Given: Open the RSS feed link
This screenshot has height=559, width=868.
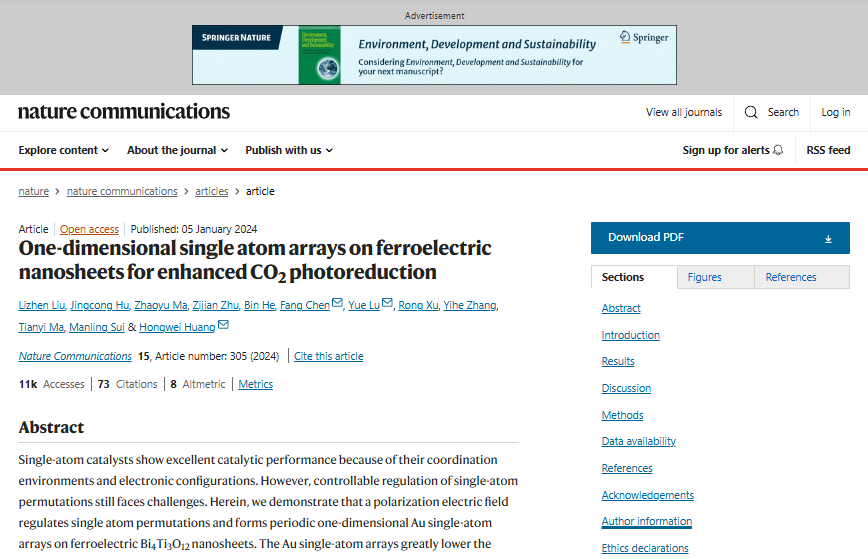Looking at the screenshot, I should (x=828, y=150).
